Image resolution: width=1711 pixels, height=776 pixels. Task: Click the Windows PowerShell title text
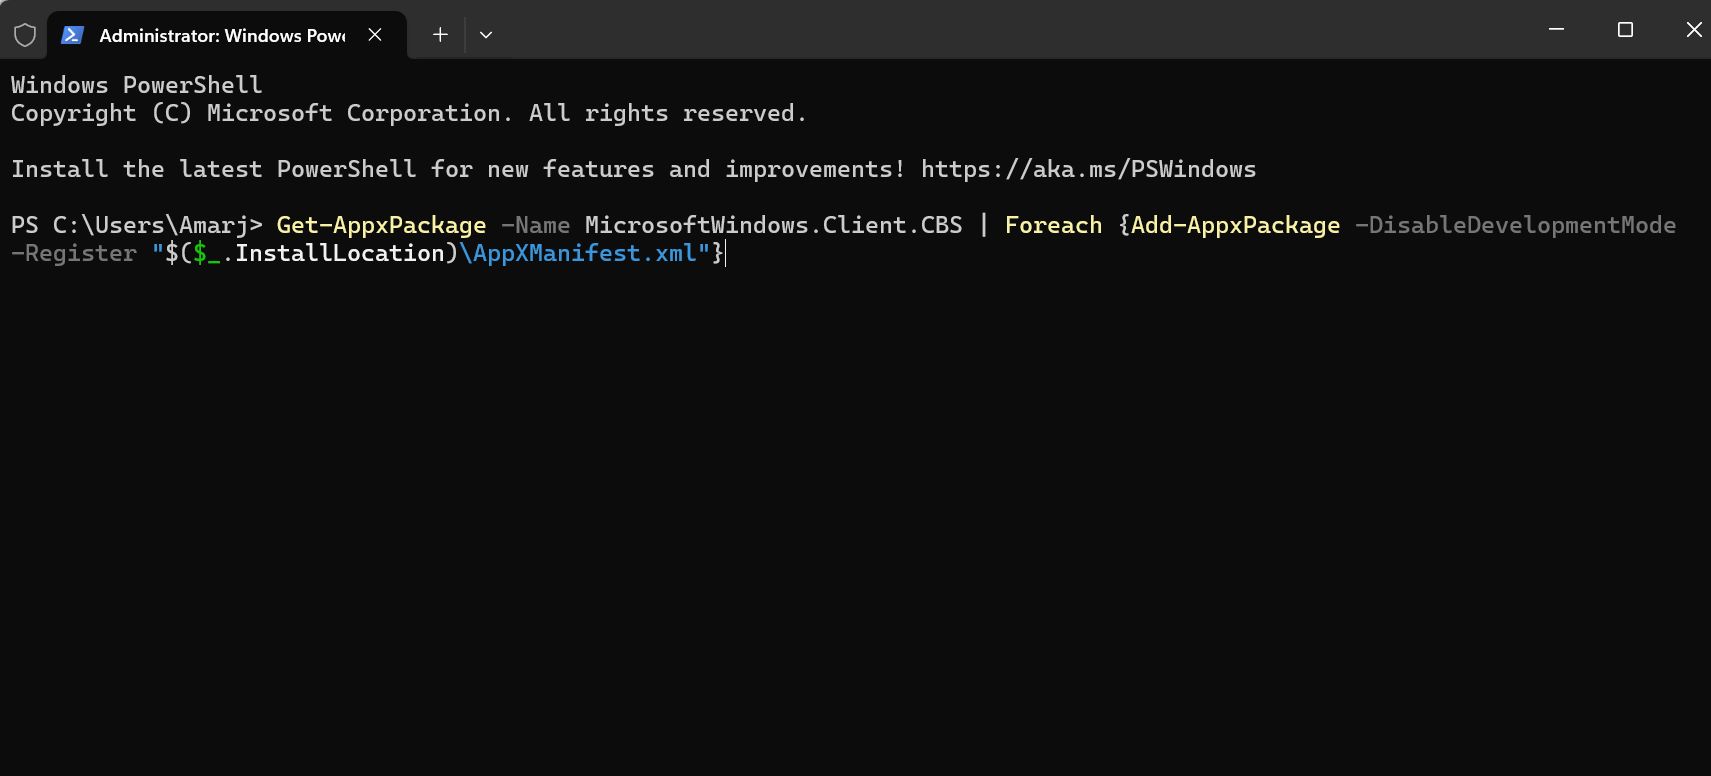coord(135,84)
